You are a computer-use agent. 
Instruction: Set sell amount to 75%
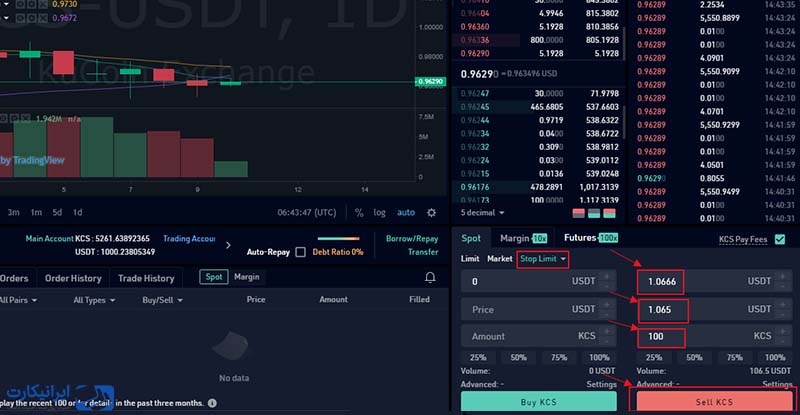coord(735,357)
